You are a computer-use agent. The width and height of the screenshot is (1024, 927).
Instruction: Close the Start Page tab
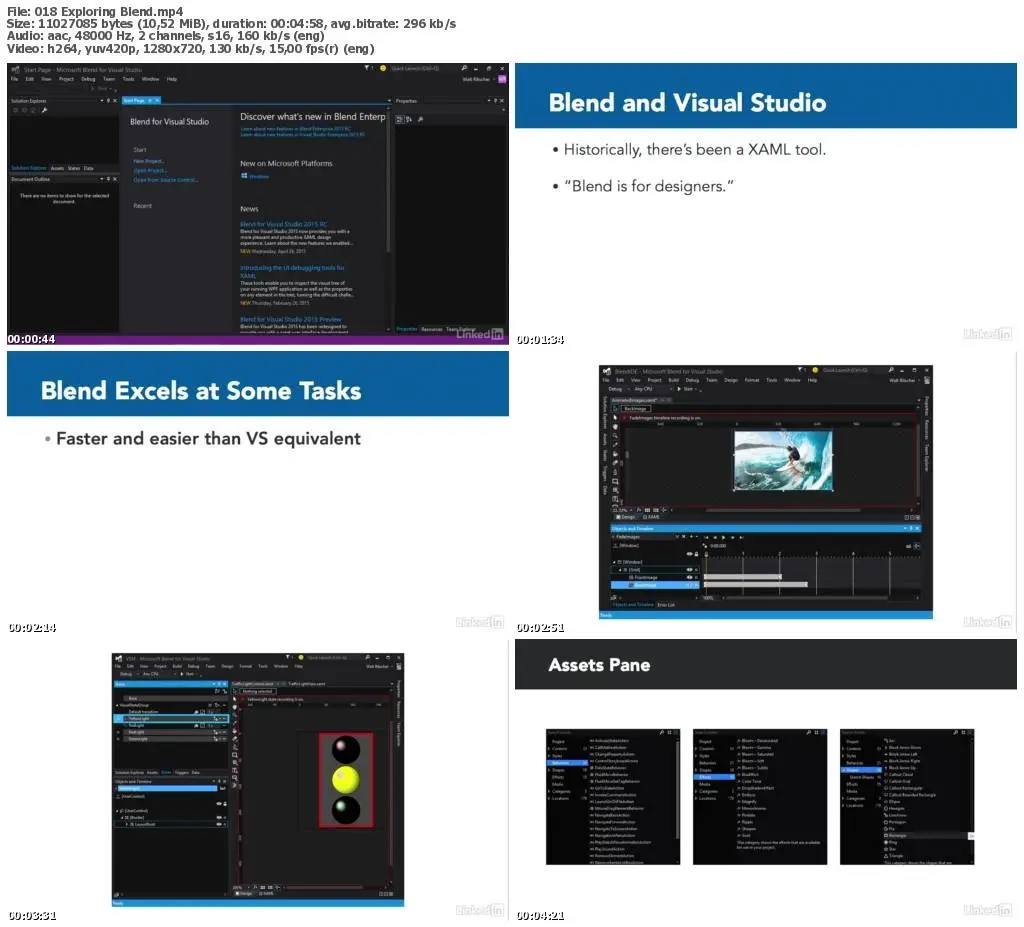click(x=157, y=101)
